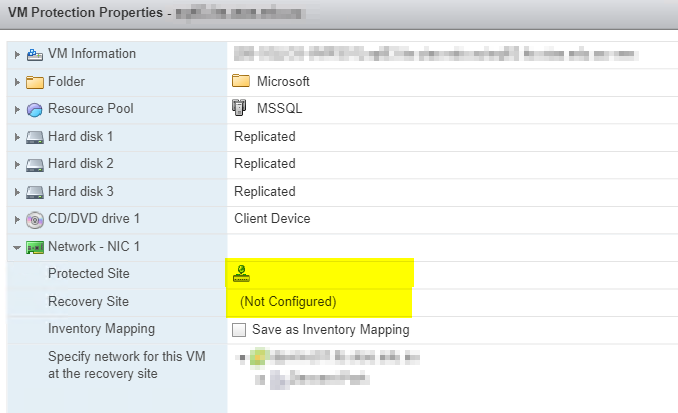Expand the Resource Pool row
Image resolution: width=678 pixels, height=413 pixels.
[17, 110]
